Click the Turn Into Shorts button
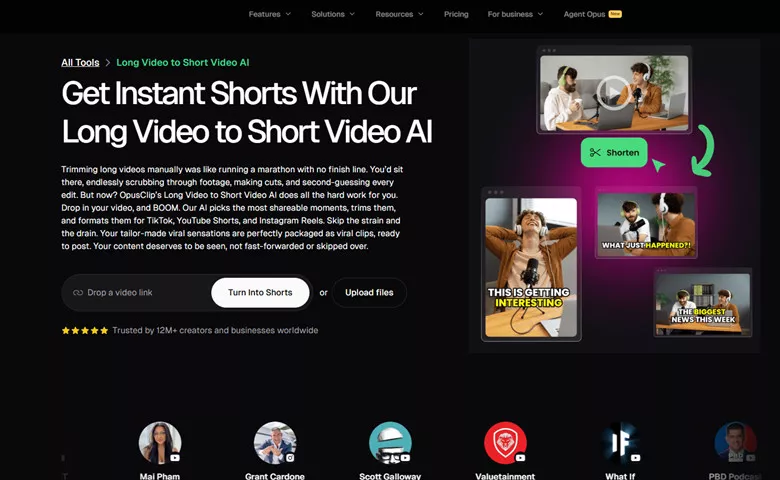780x480 pixels. pyautogui.click(x=260, y=292)
